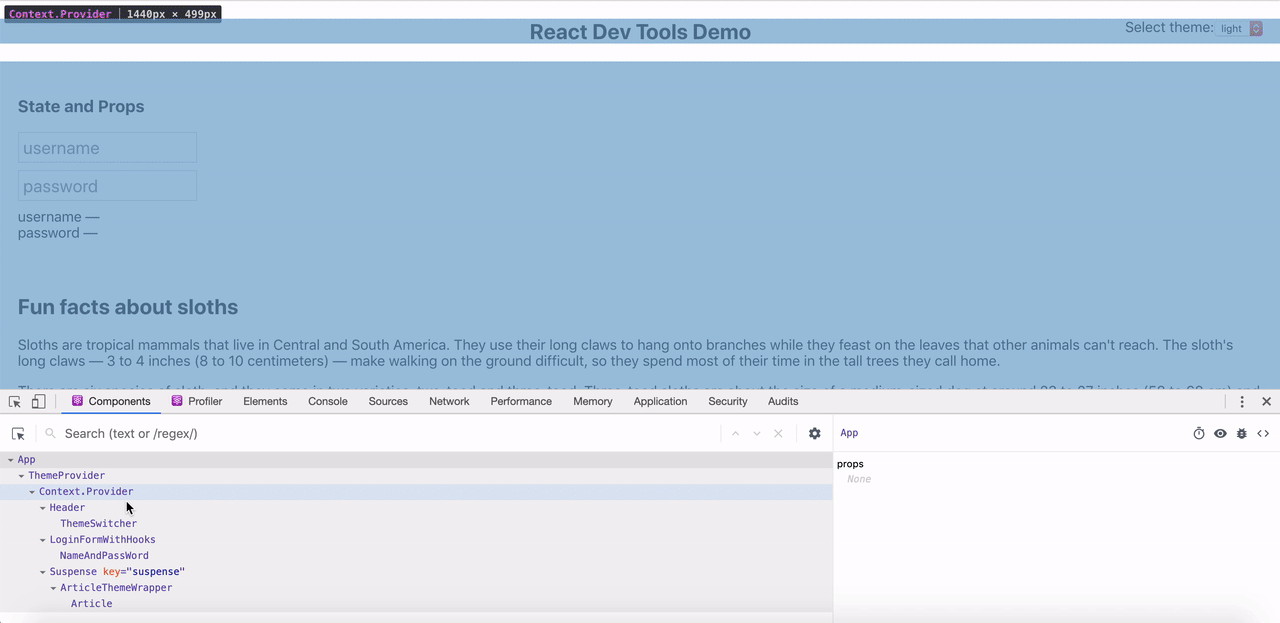
Task: Log component data with bug icon
Action: click(x=1242, y=434)
